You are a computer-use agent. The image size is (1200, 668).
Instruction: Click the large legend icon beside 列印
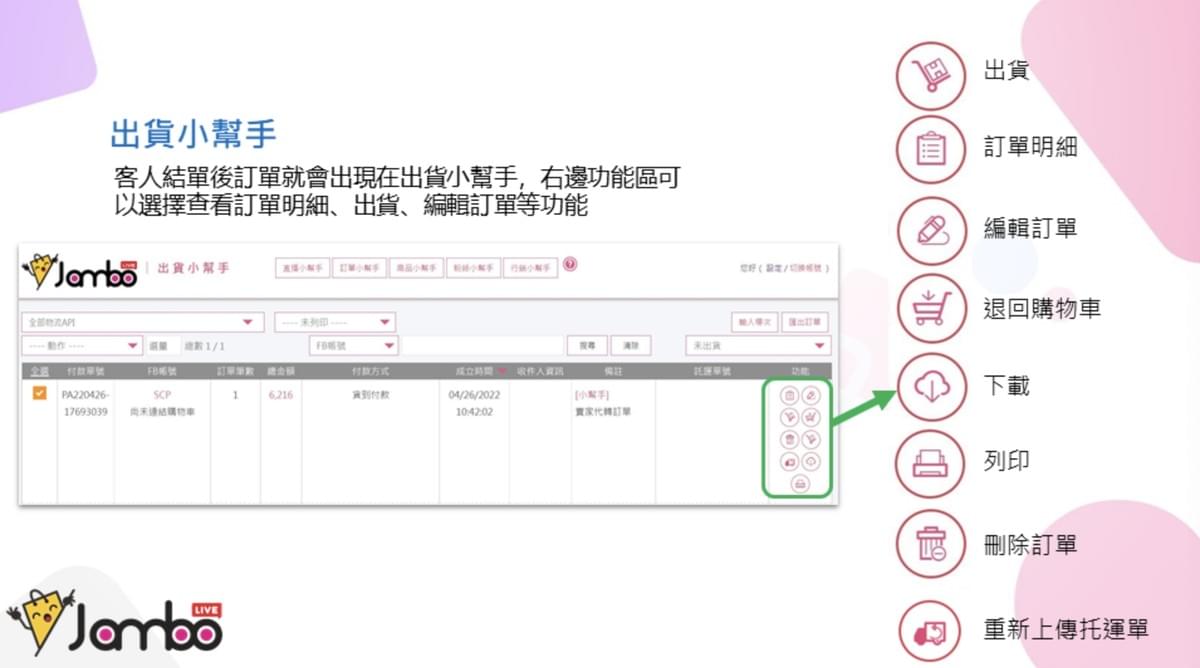pos(932,462)
